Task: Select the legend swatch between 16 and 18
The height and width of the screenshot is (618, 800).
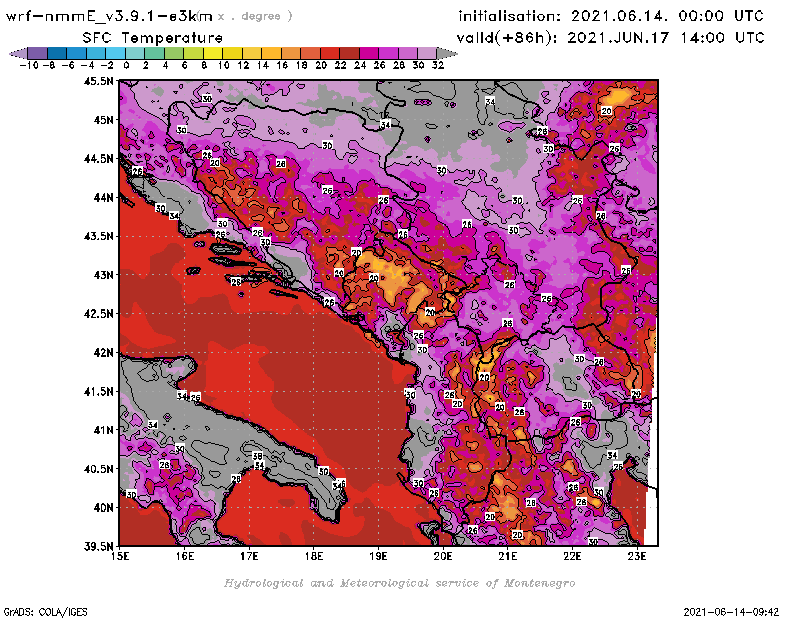Action: (291, 53)
